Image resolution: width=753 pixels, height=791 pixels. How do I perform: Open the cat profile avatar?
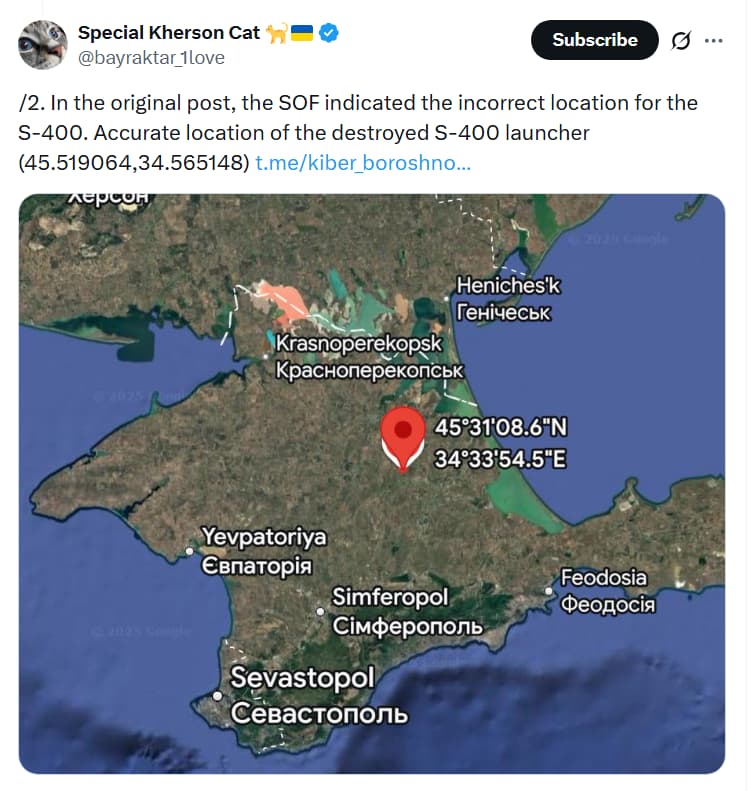click(43, 44)
